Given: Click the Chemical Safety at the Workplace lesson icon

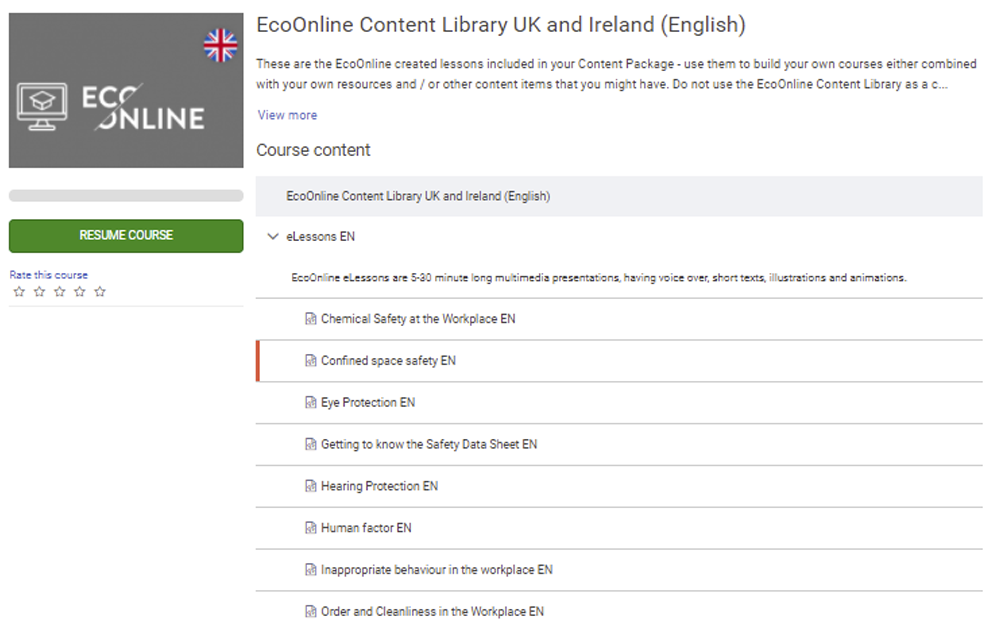Looking at the screenshot, I should [311, 319].
